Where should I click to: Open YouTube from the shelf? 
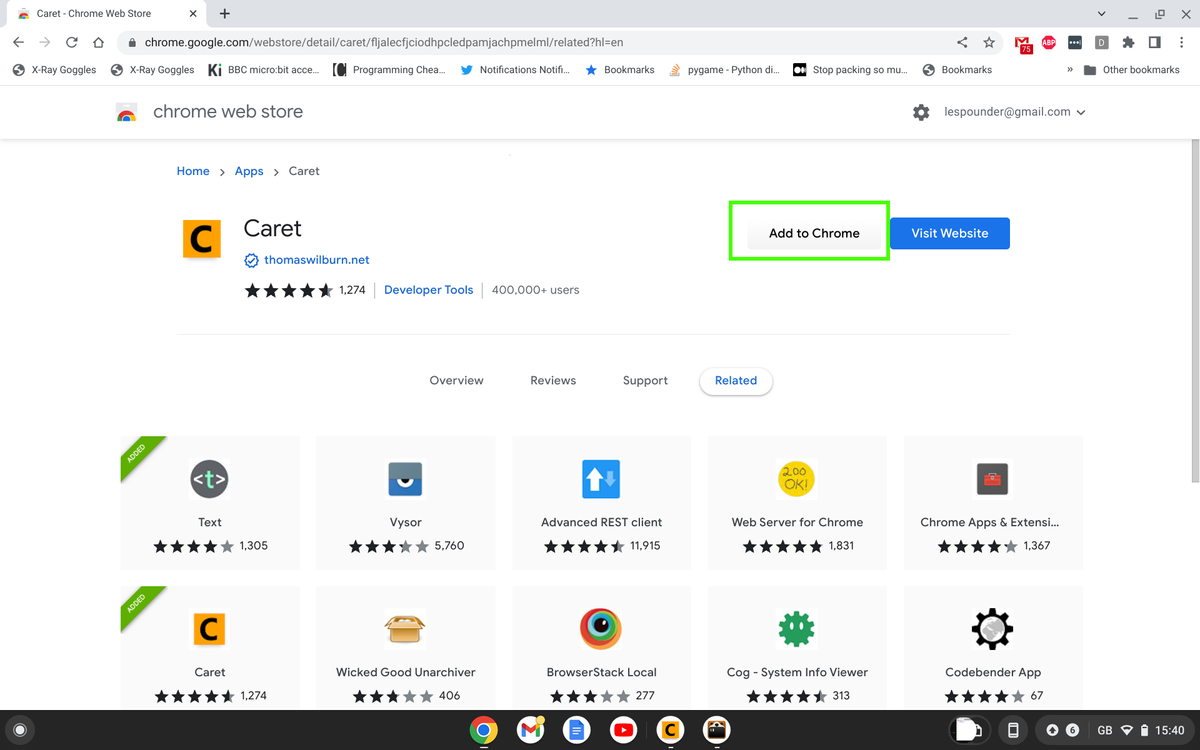(623, 730)
